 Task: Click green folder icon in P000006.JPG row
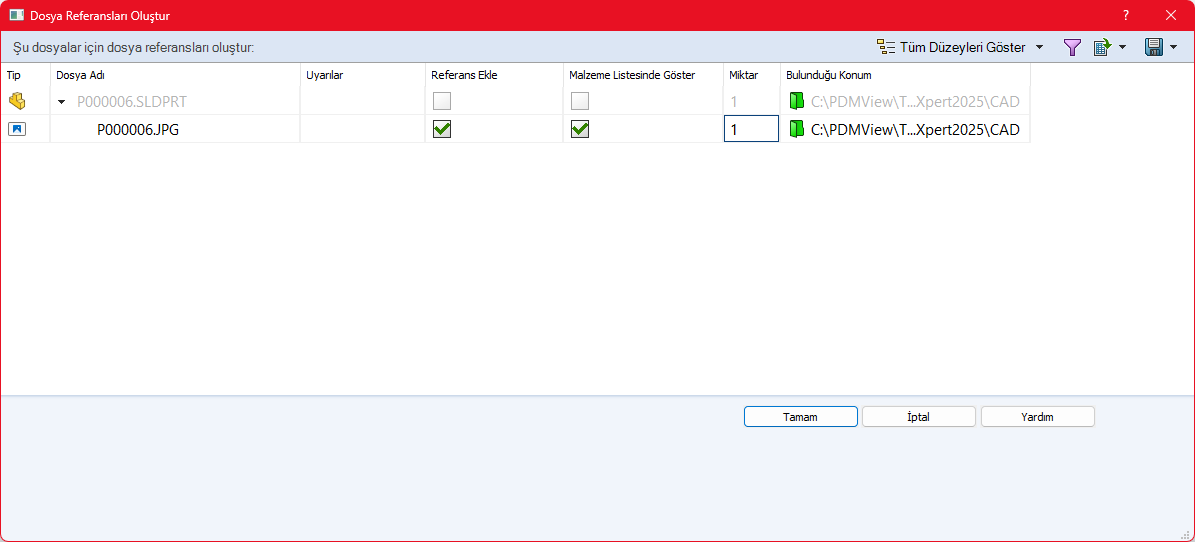[x=796, y=129]
